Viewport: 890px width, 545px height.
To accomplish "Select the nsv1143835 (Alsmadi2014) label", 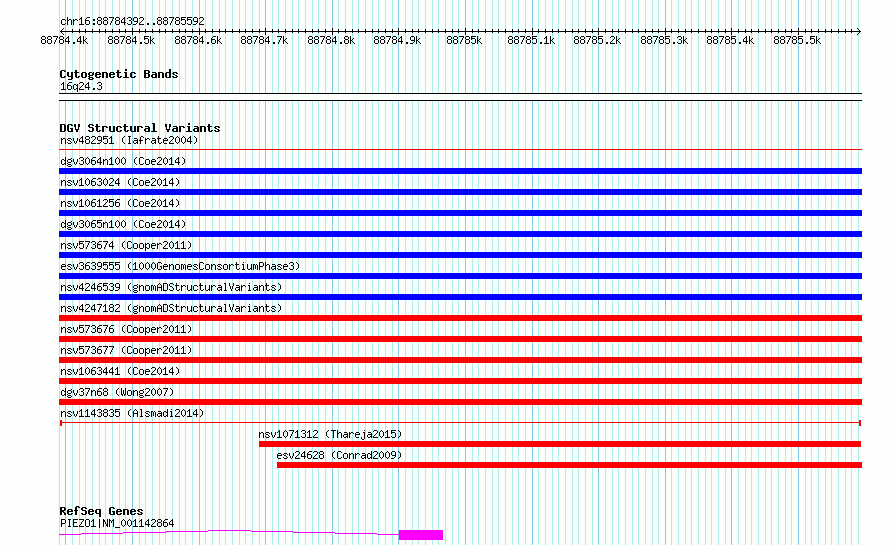I will (x=132, y=413).
